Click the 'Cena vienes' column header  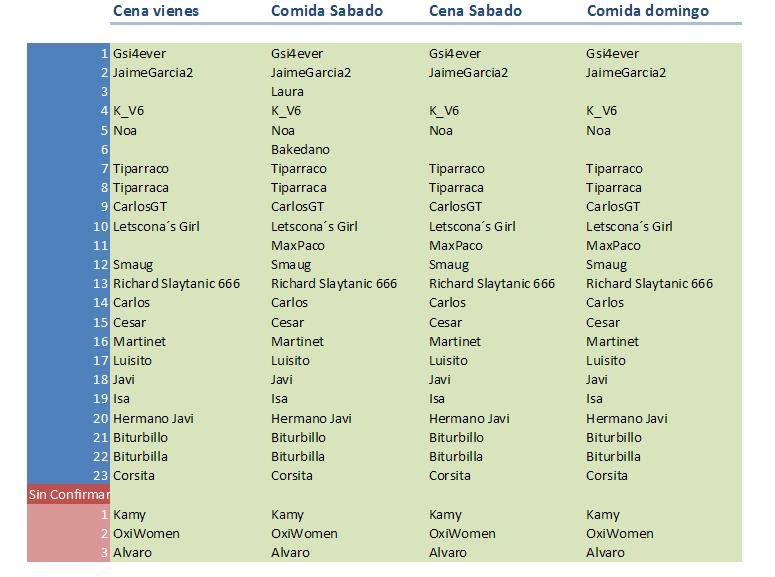pyautogui.click(x=156, y=11)
